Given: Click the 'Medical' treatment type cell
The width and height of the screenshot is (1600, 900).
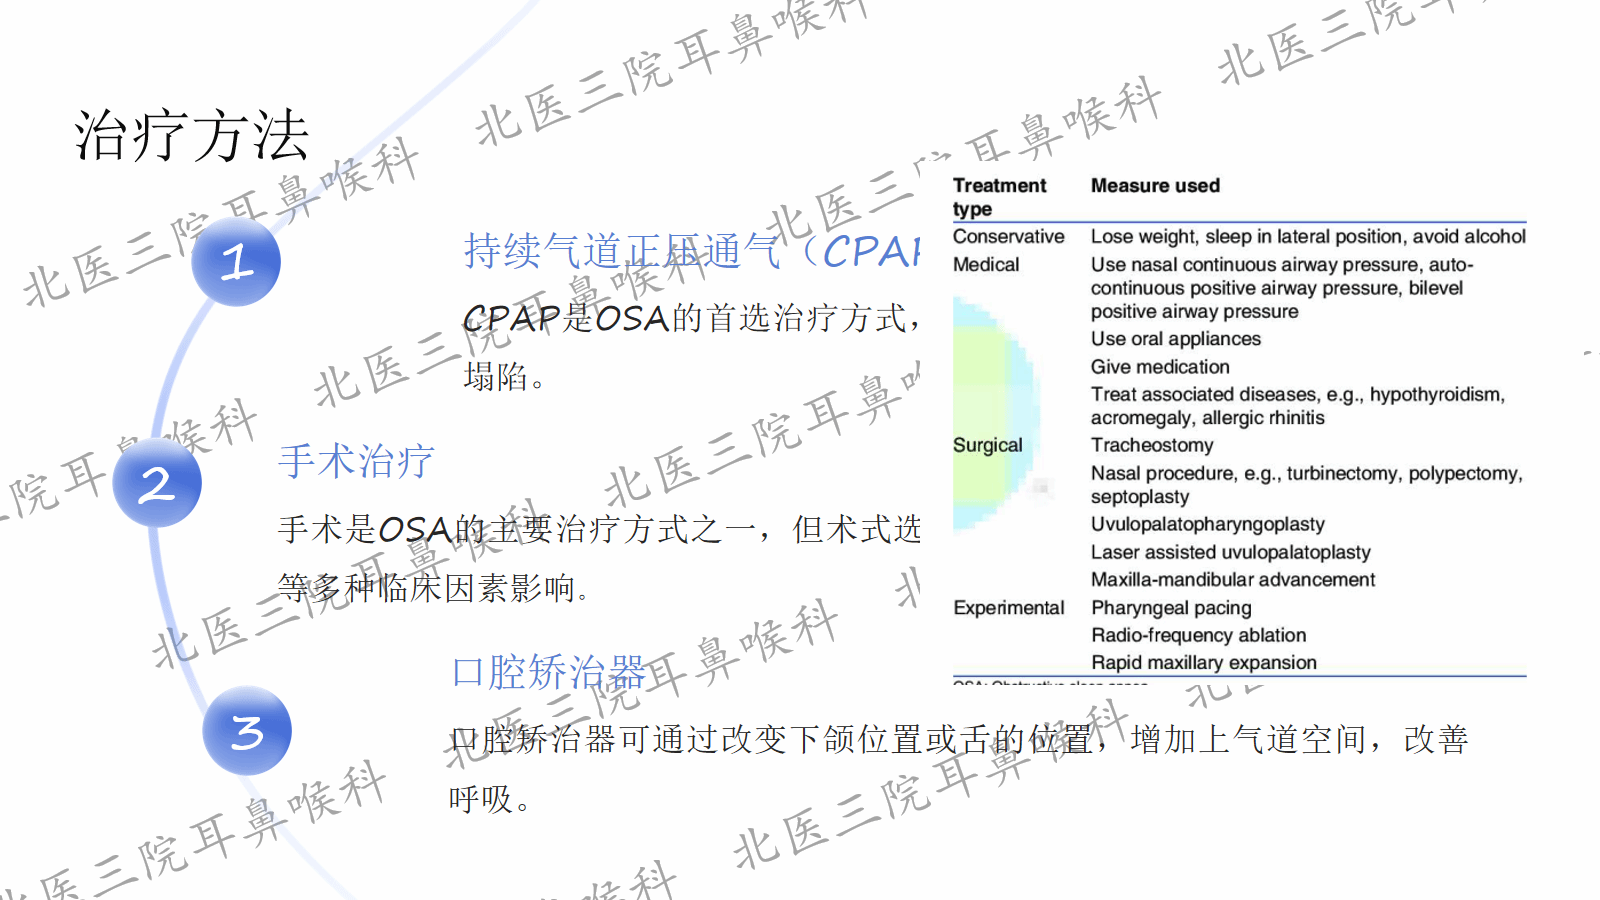Looking at the screenshot, I should tap(986, 265).
